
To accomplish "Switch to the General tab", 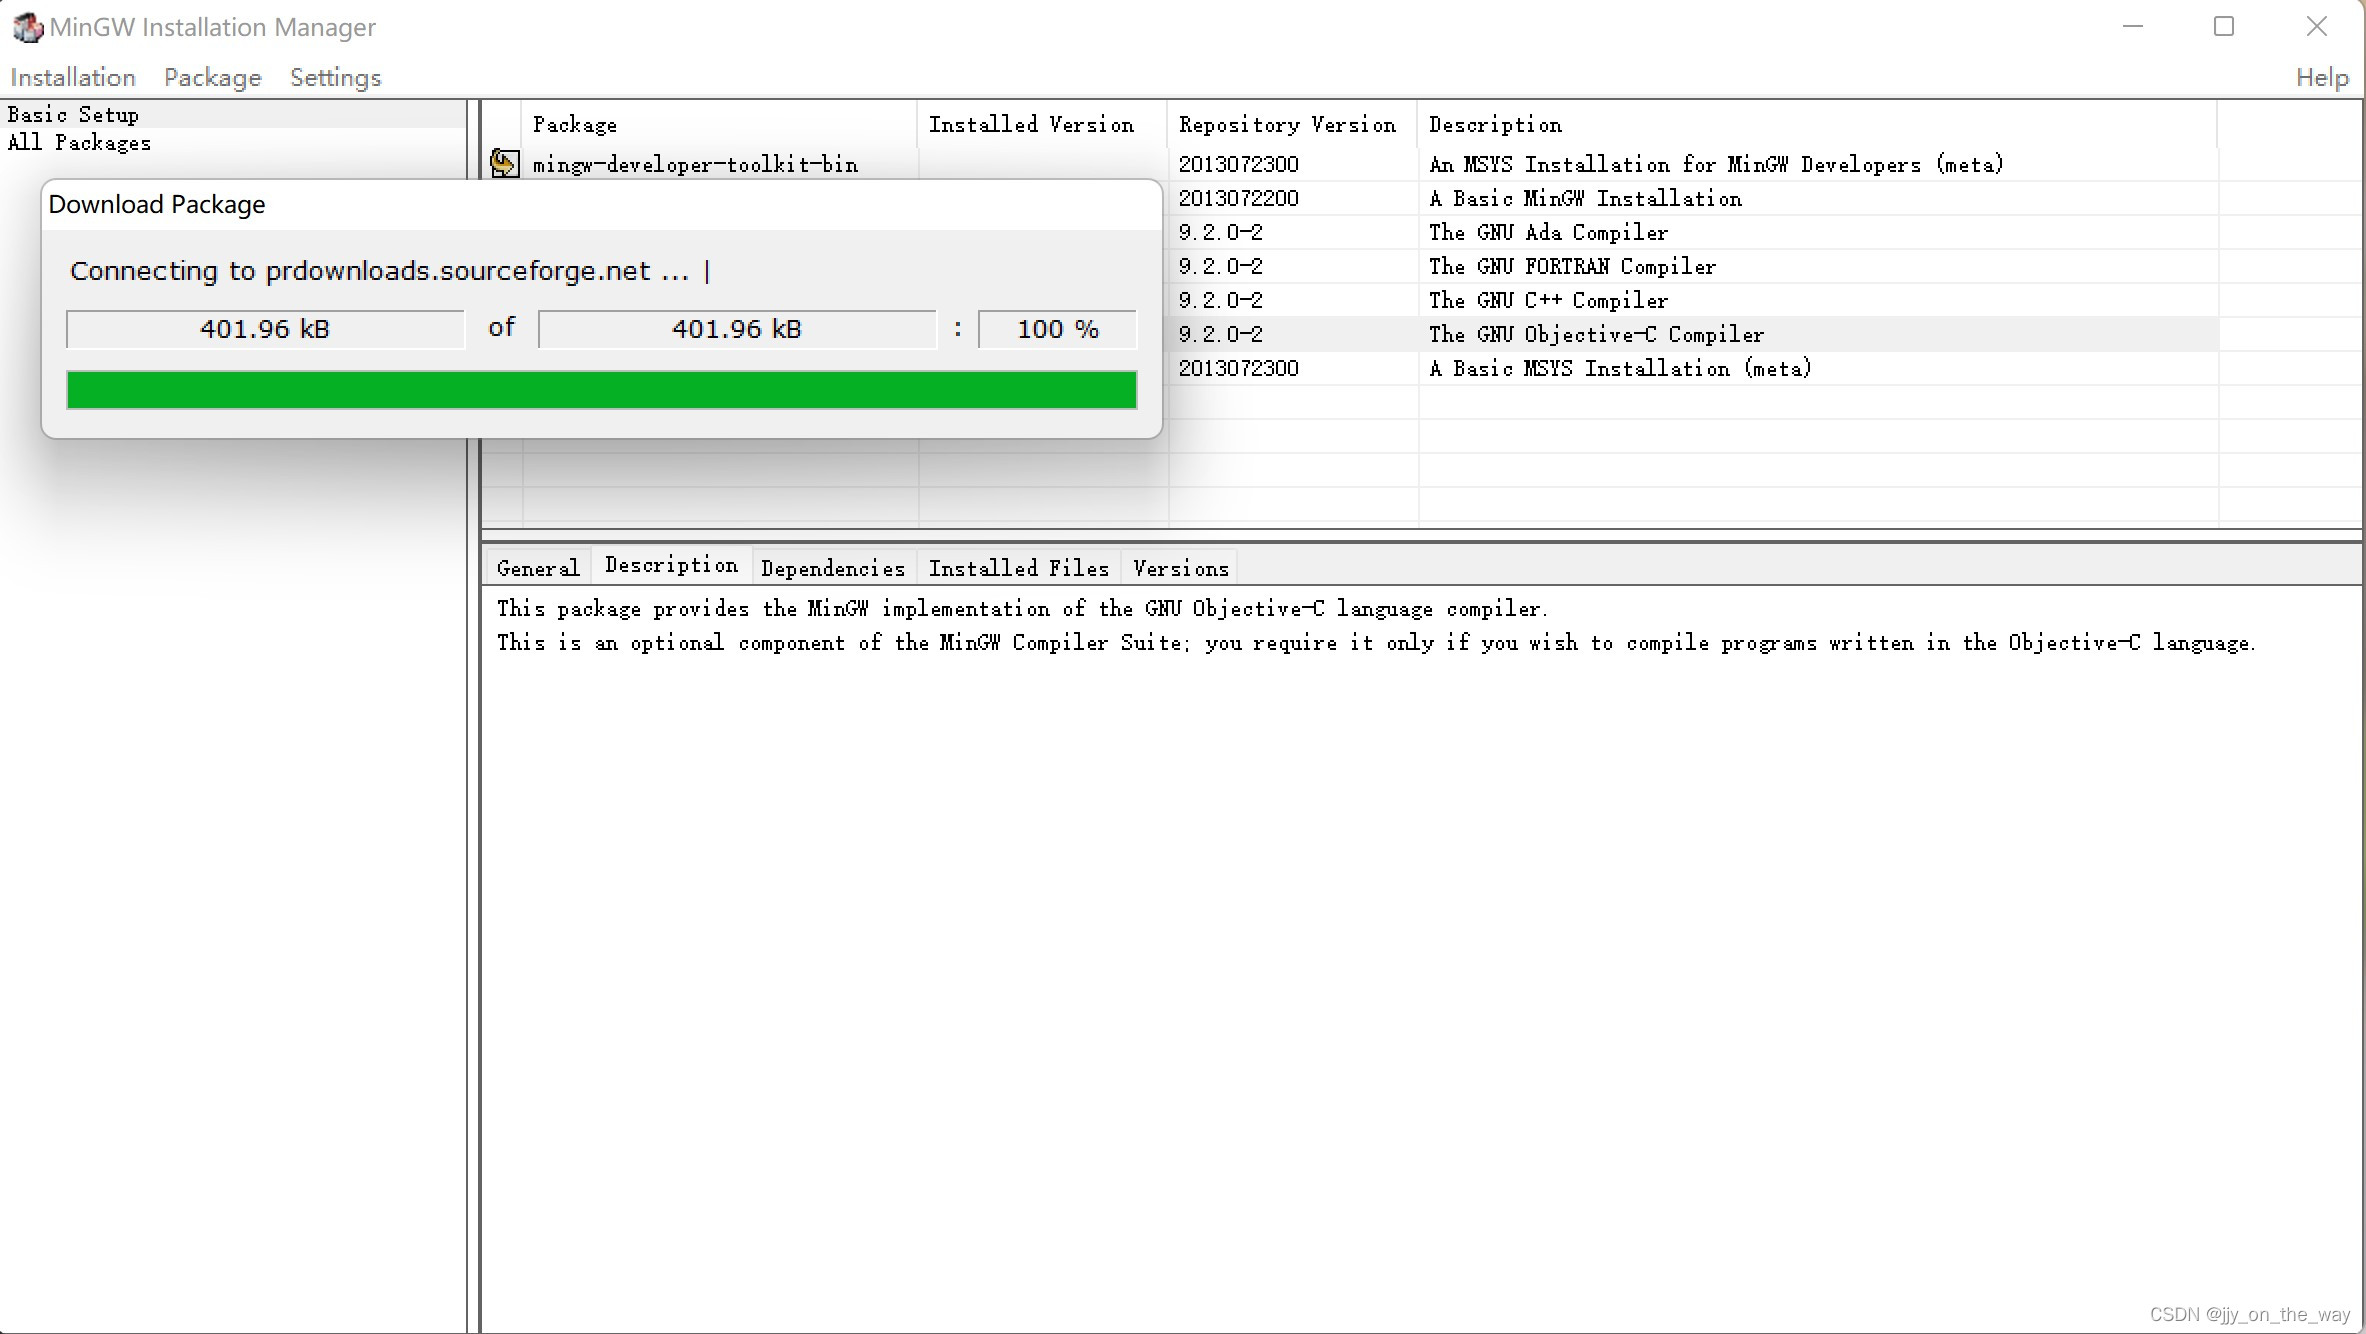I will pos(537,568).
